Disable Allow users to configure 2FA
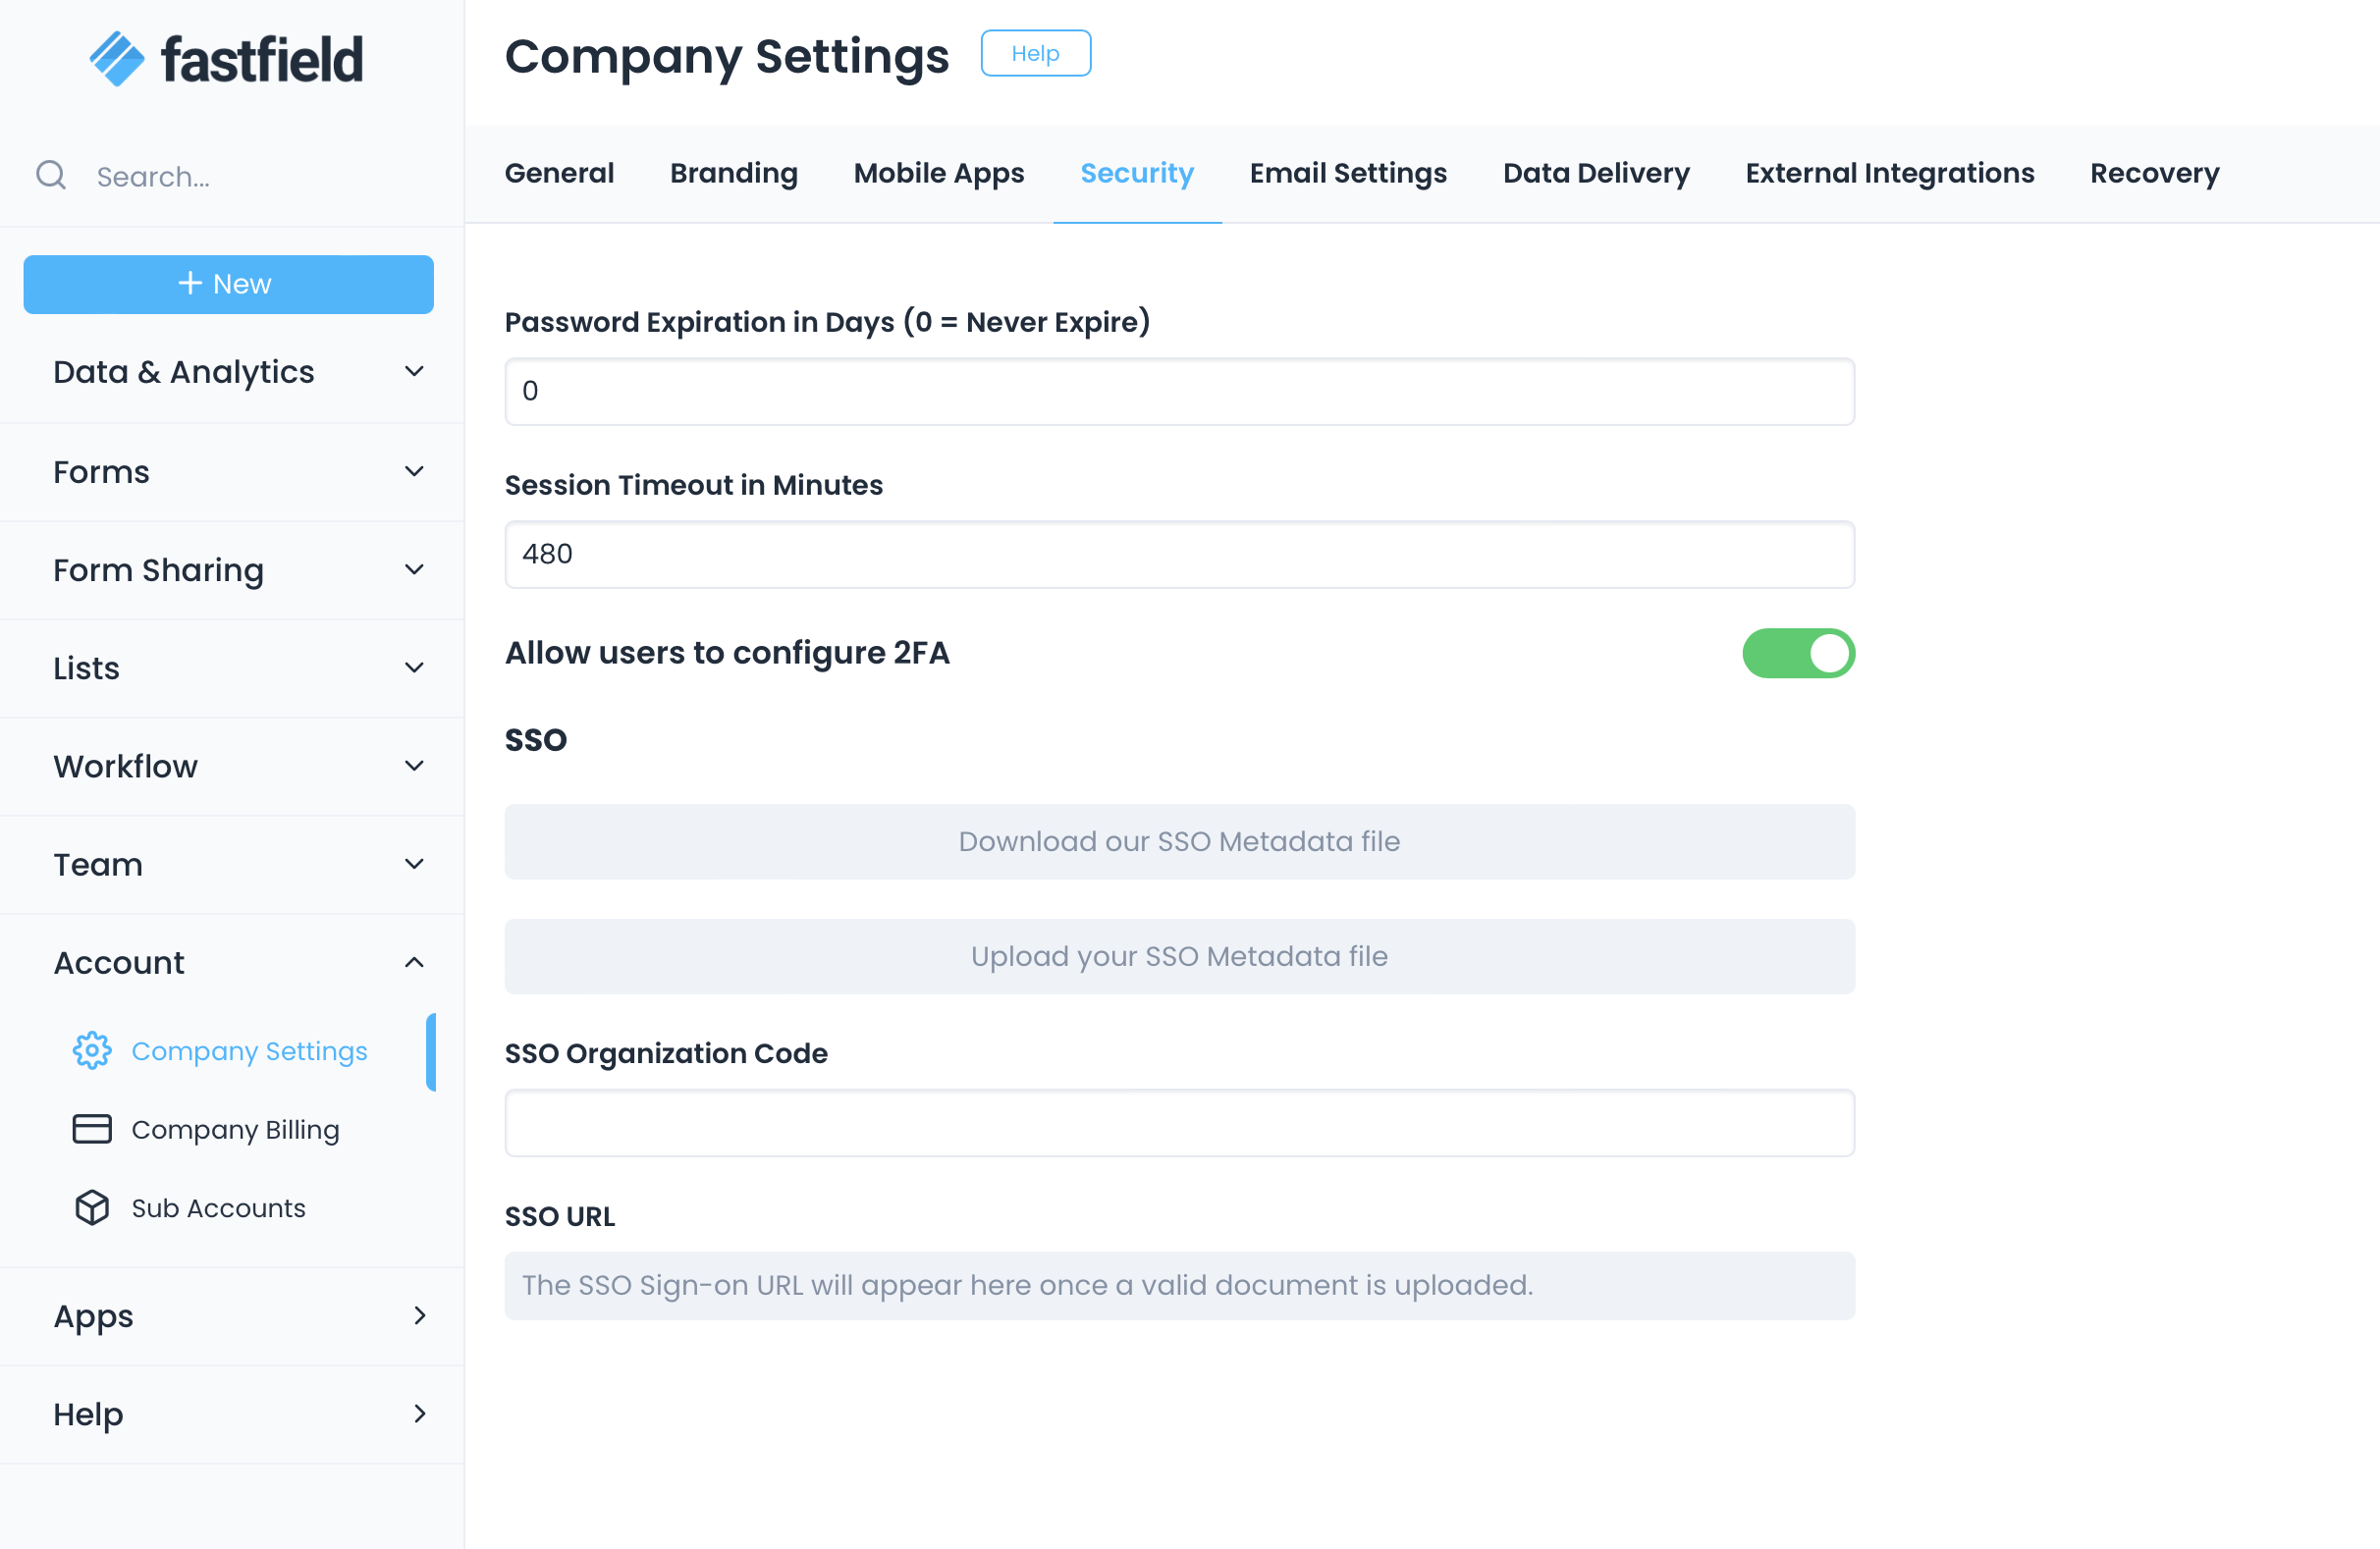The height and width of the screenshot is (1549, 2380). pos(1798,653)
